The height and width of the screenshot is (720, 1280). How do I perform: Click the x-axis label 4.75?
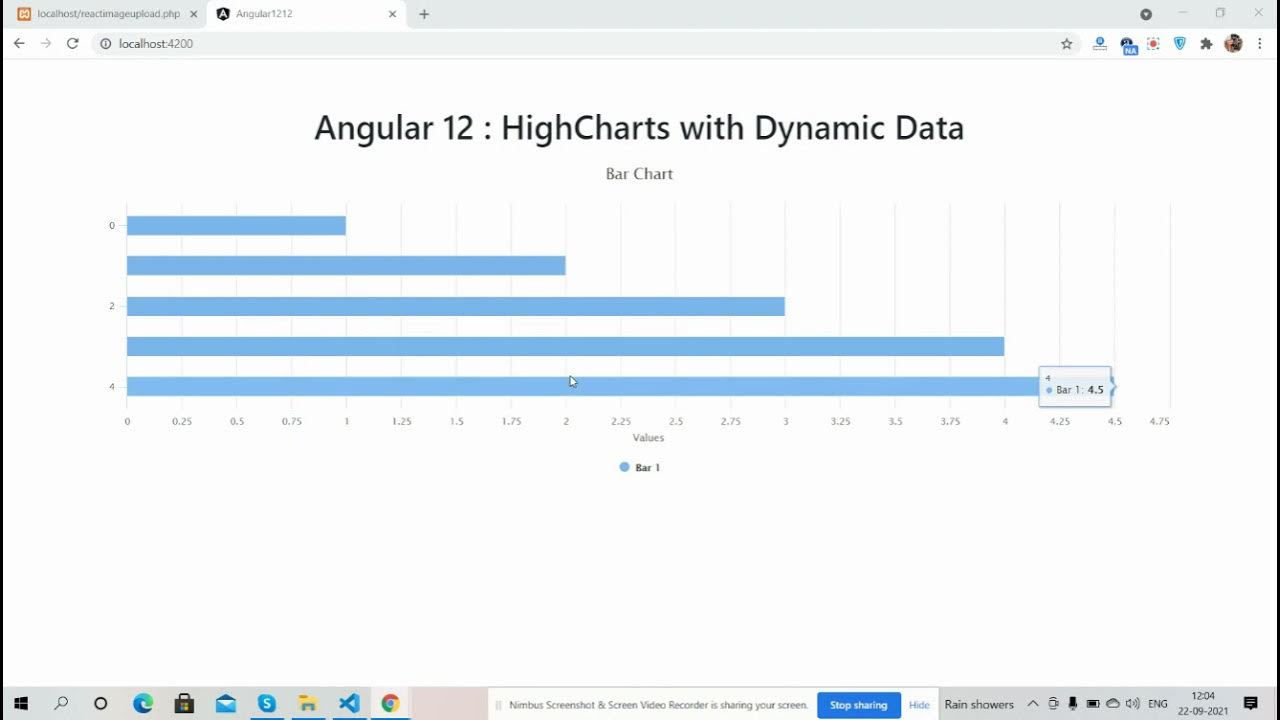pos(1159,422)
